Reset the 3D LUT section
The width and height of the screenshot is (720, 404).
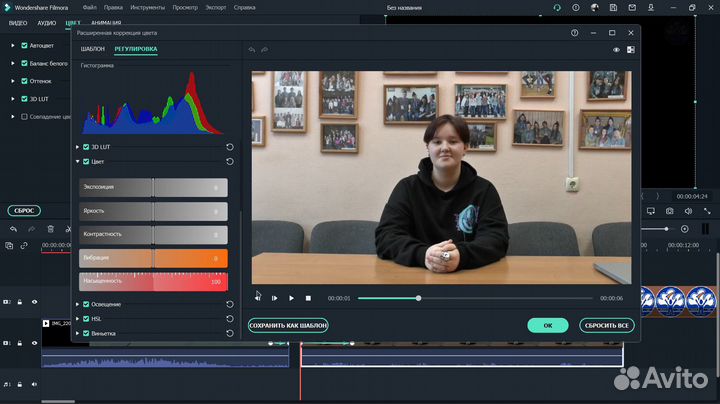click(x=230, y=147)
